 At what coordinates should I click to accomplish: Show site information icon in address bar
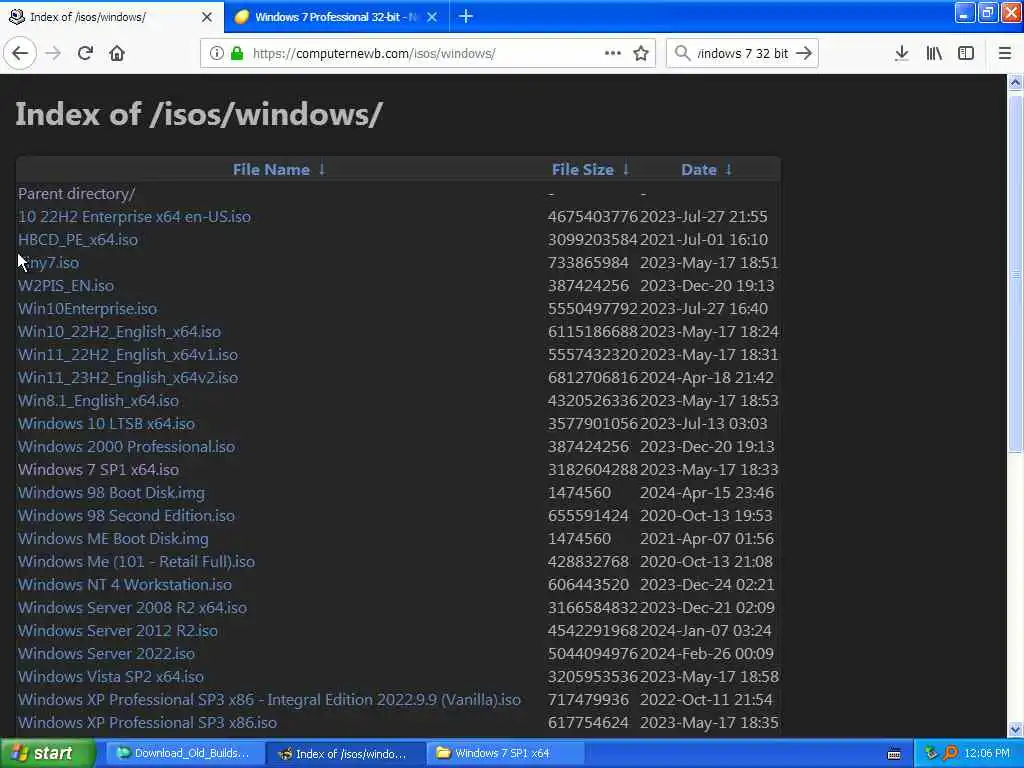tap(216, 53)
